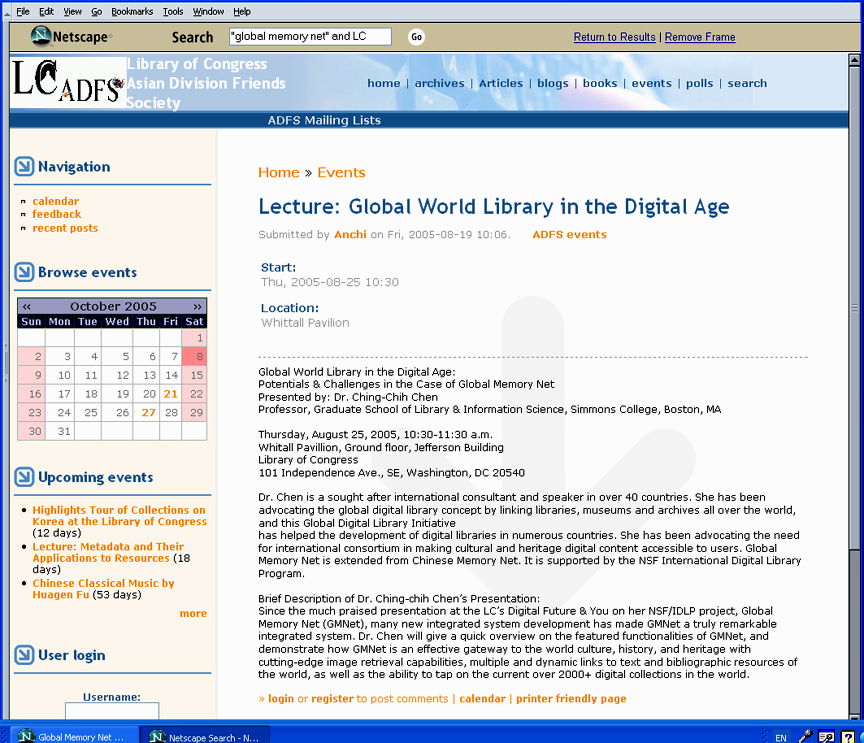Viewport: 864px width, 743px height.
Task: Open the File menu
Action: (x=23, y=11)
